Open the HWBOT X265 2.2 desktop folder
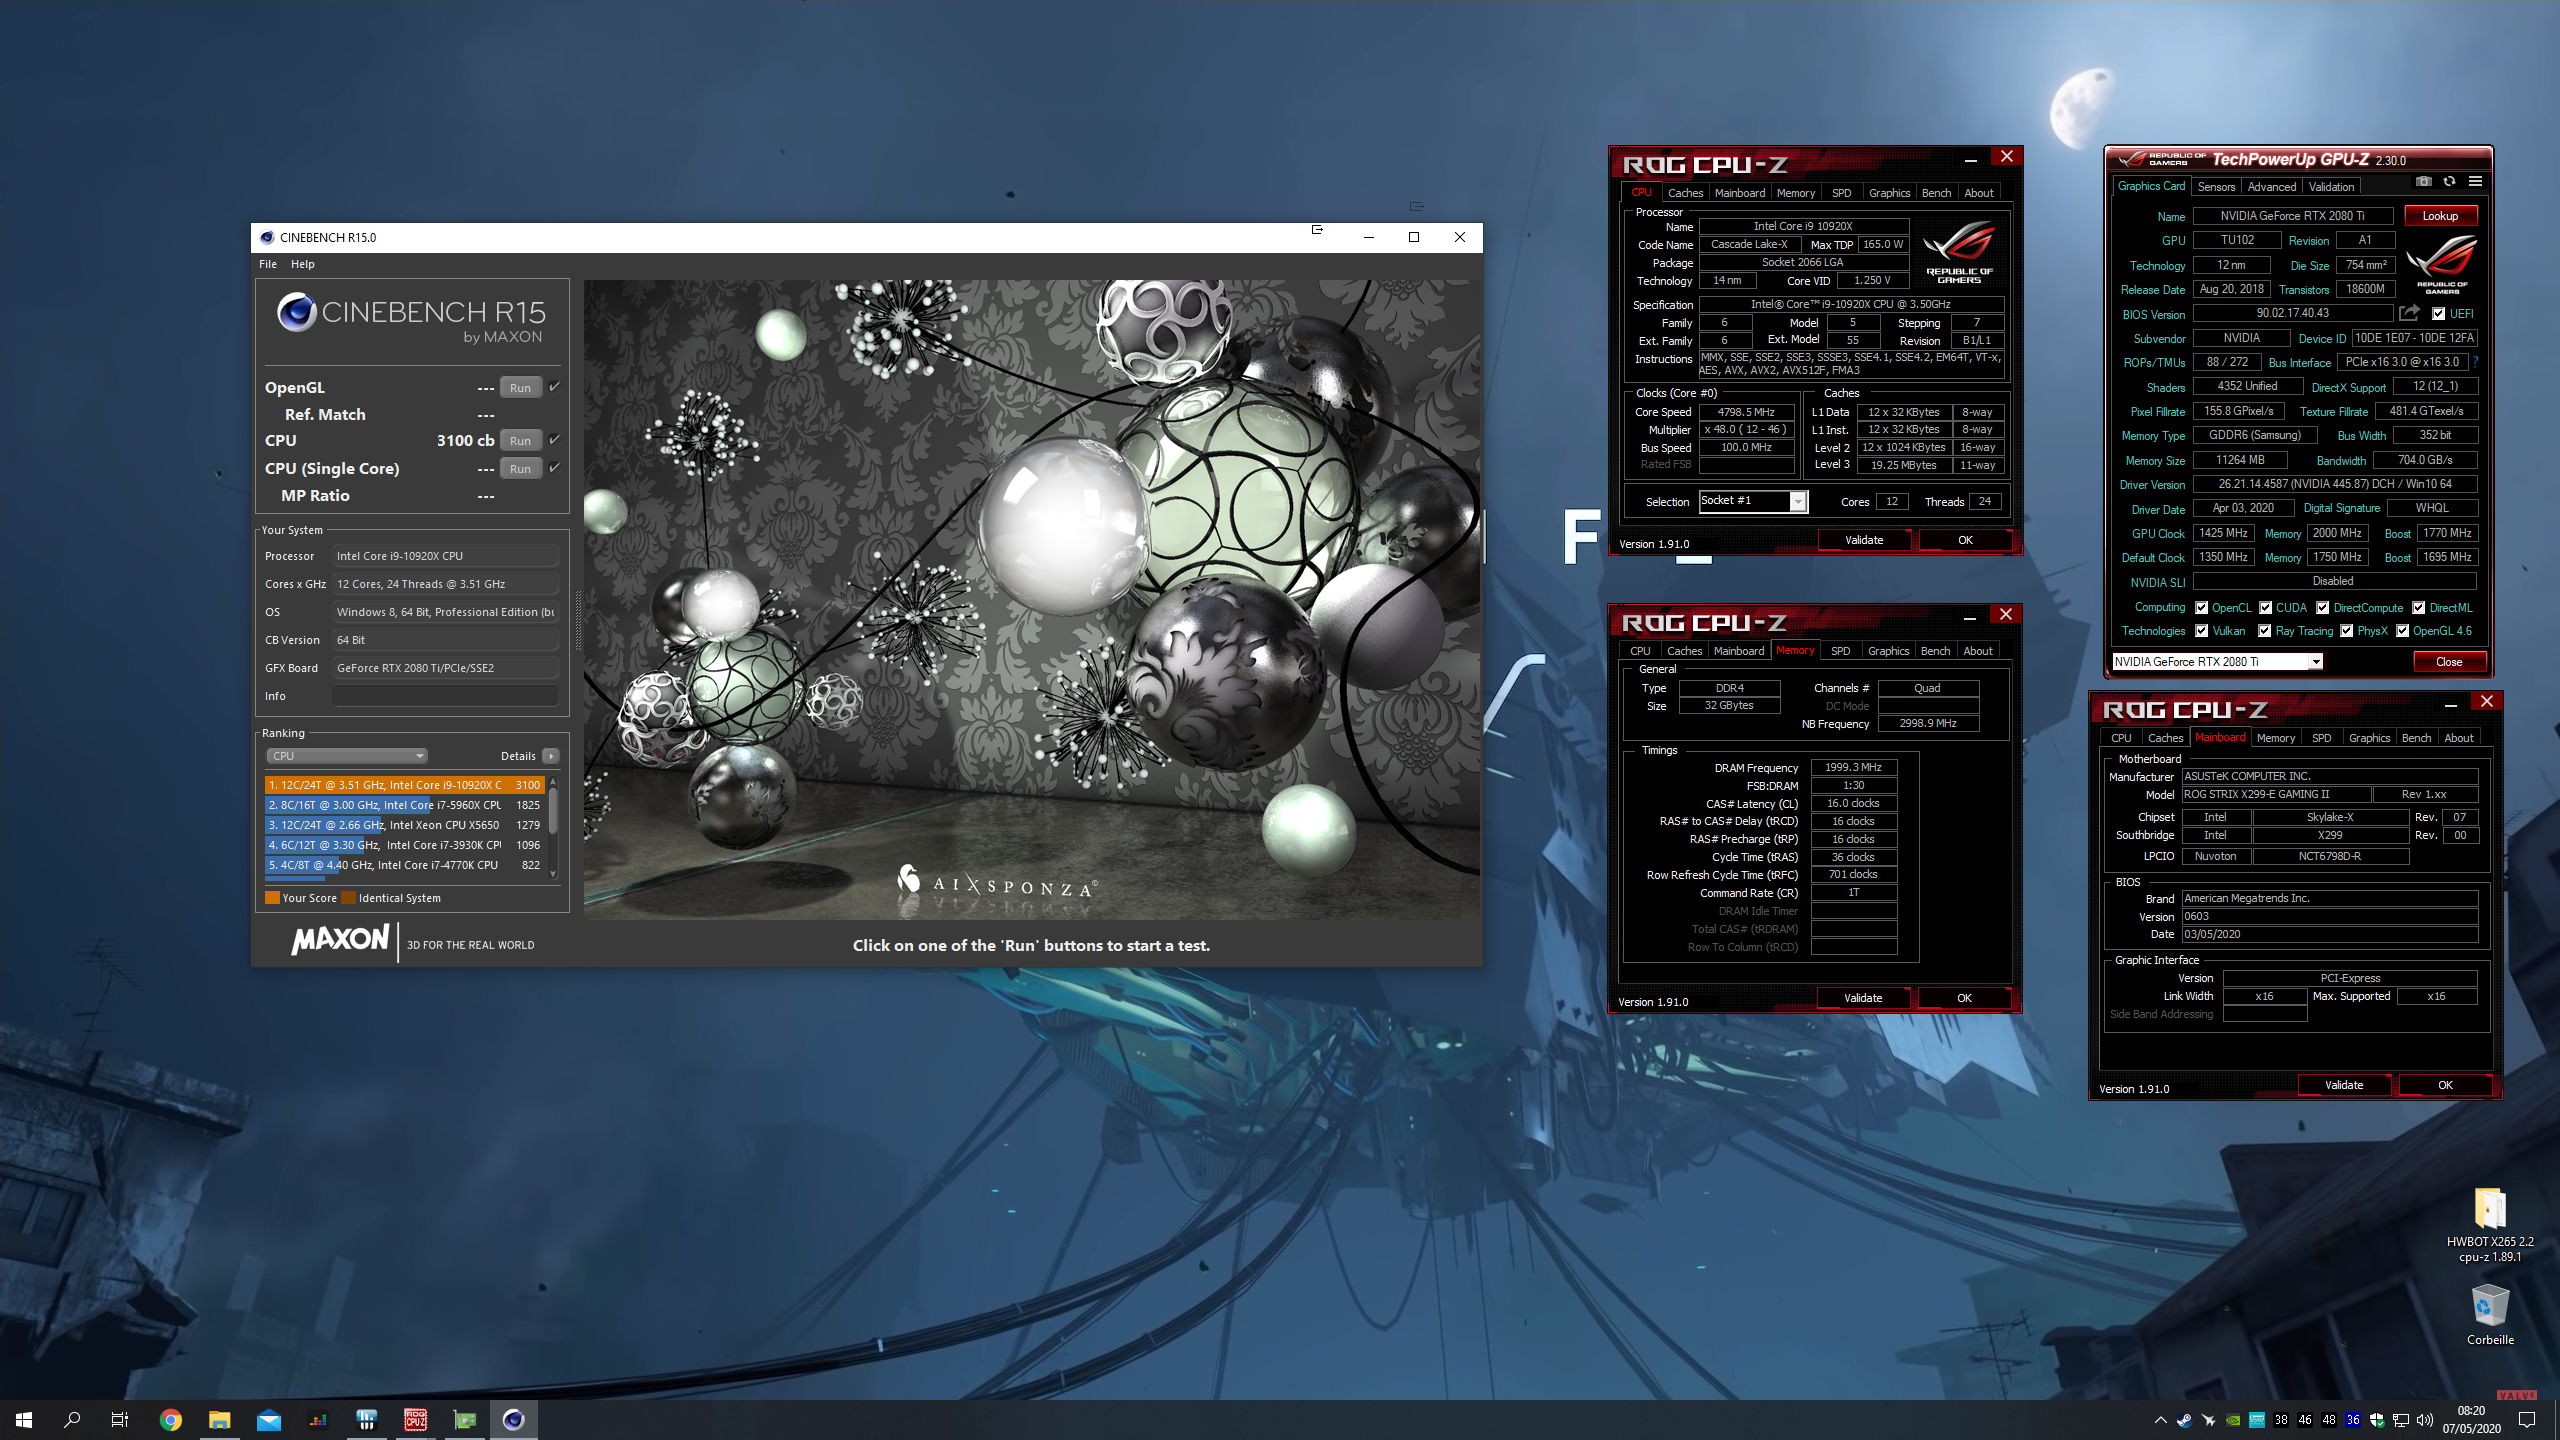This screenshot has width=2560, height=1440. (2490, 1224)
